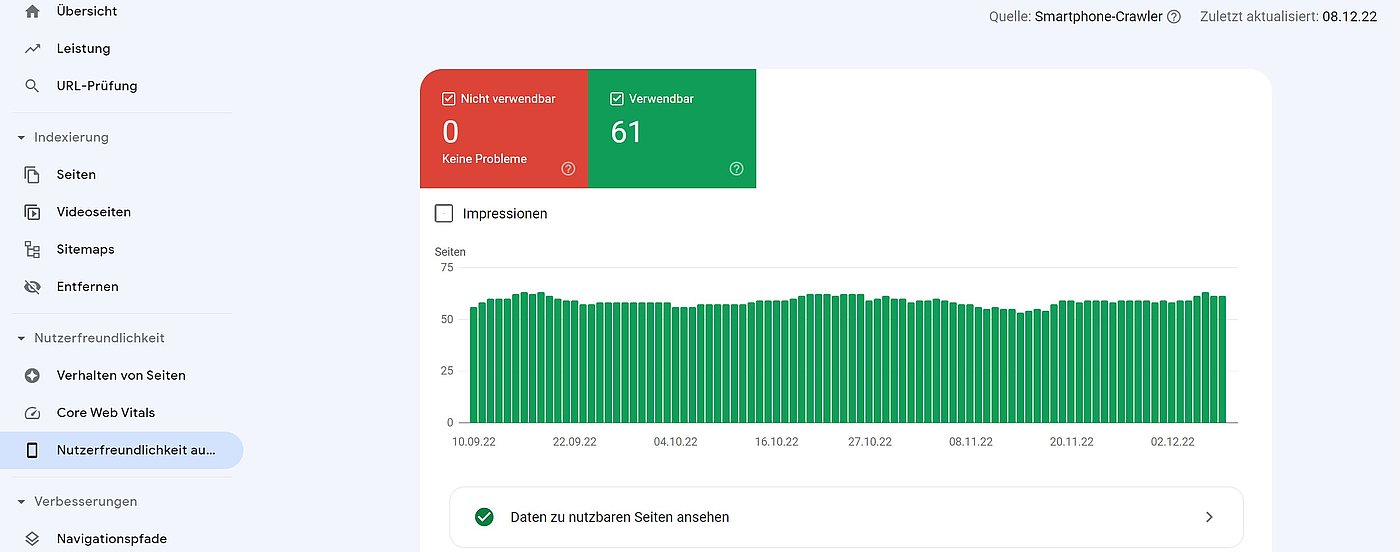
Task: Click the Core Web Vitals gauge icon
Action: click(x=32, y=413)
